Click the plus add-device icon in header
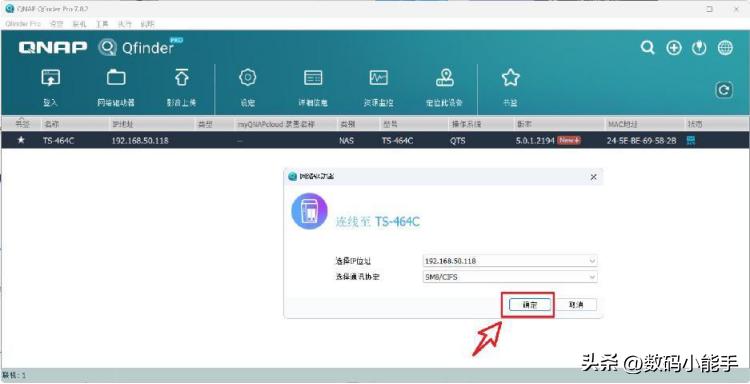This screenshot has width=750, height=384. coord(674,48)
